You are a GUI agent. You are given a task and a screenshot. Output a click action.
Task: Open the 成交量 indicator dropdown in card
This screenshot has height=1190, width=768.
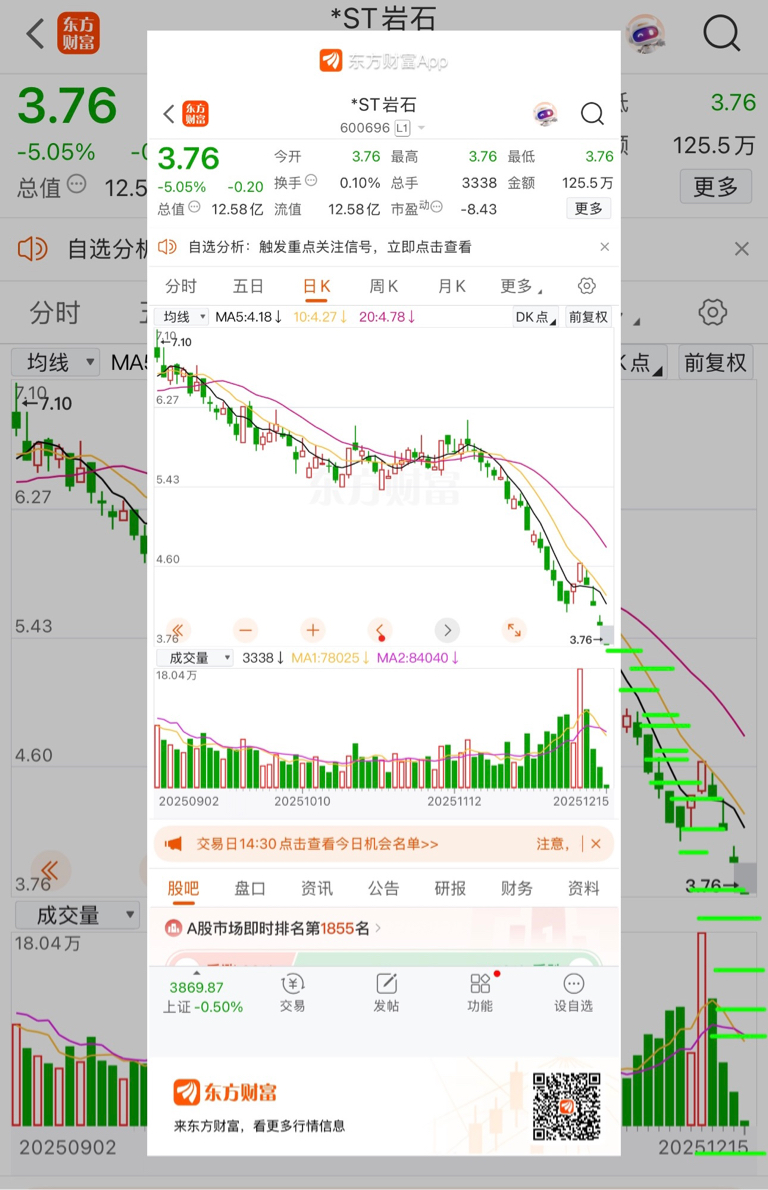coord(195,658)
